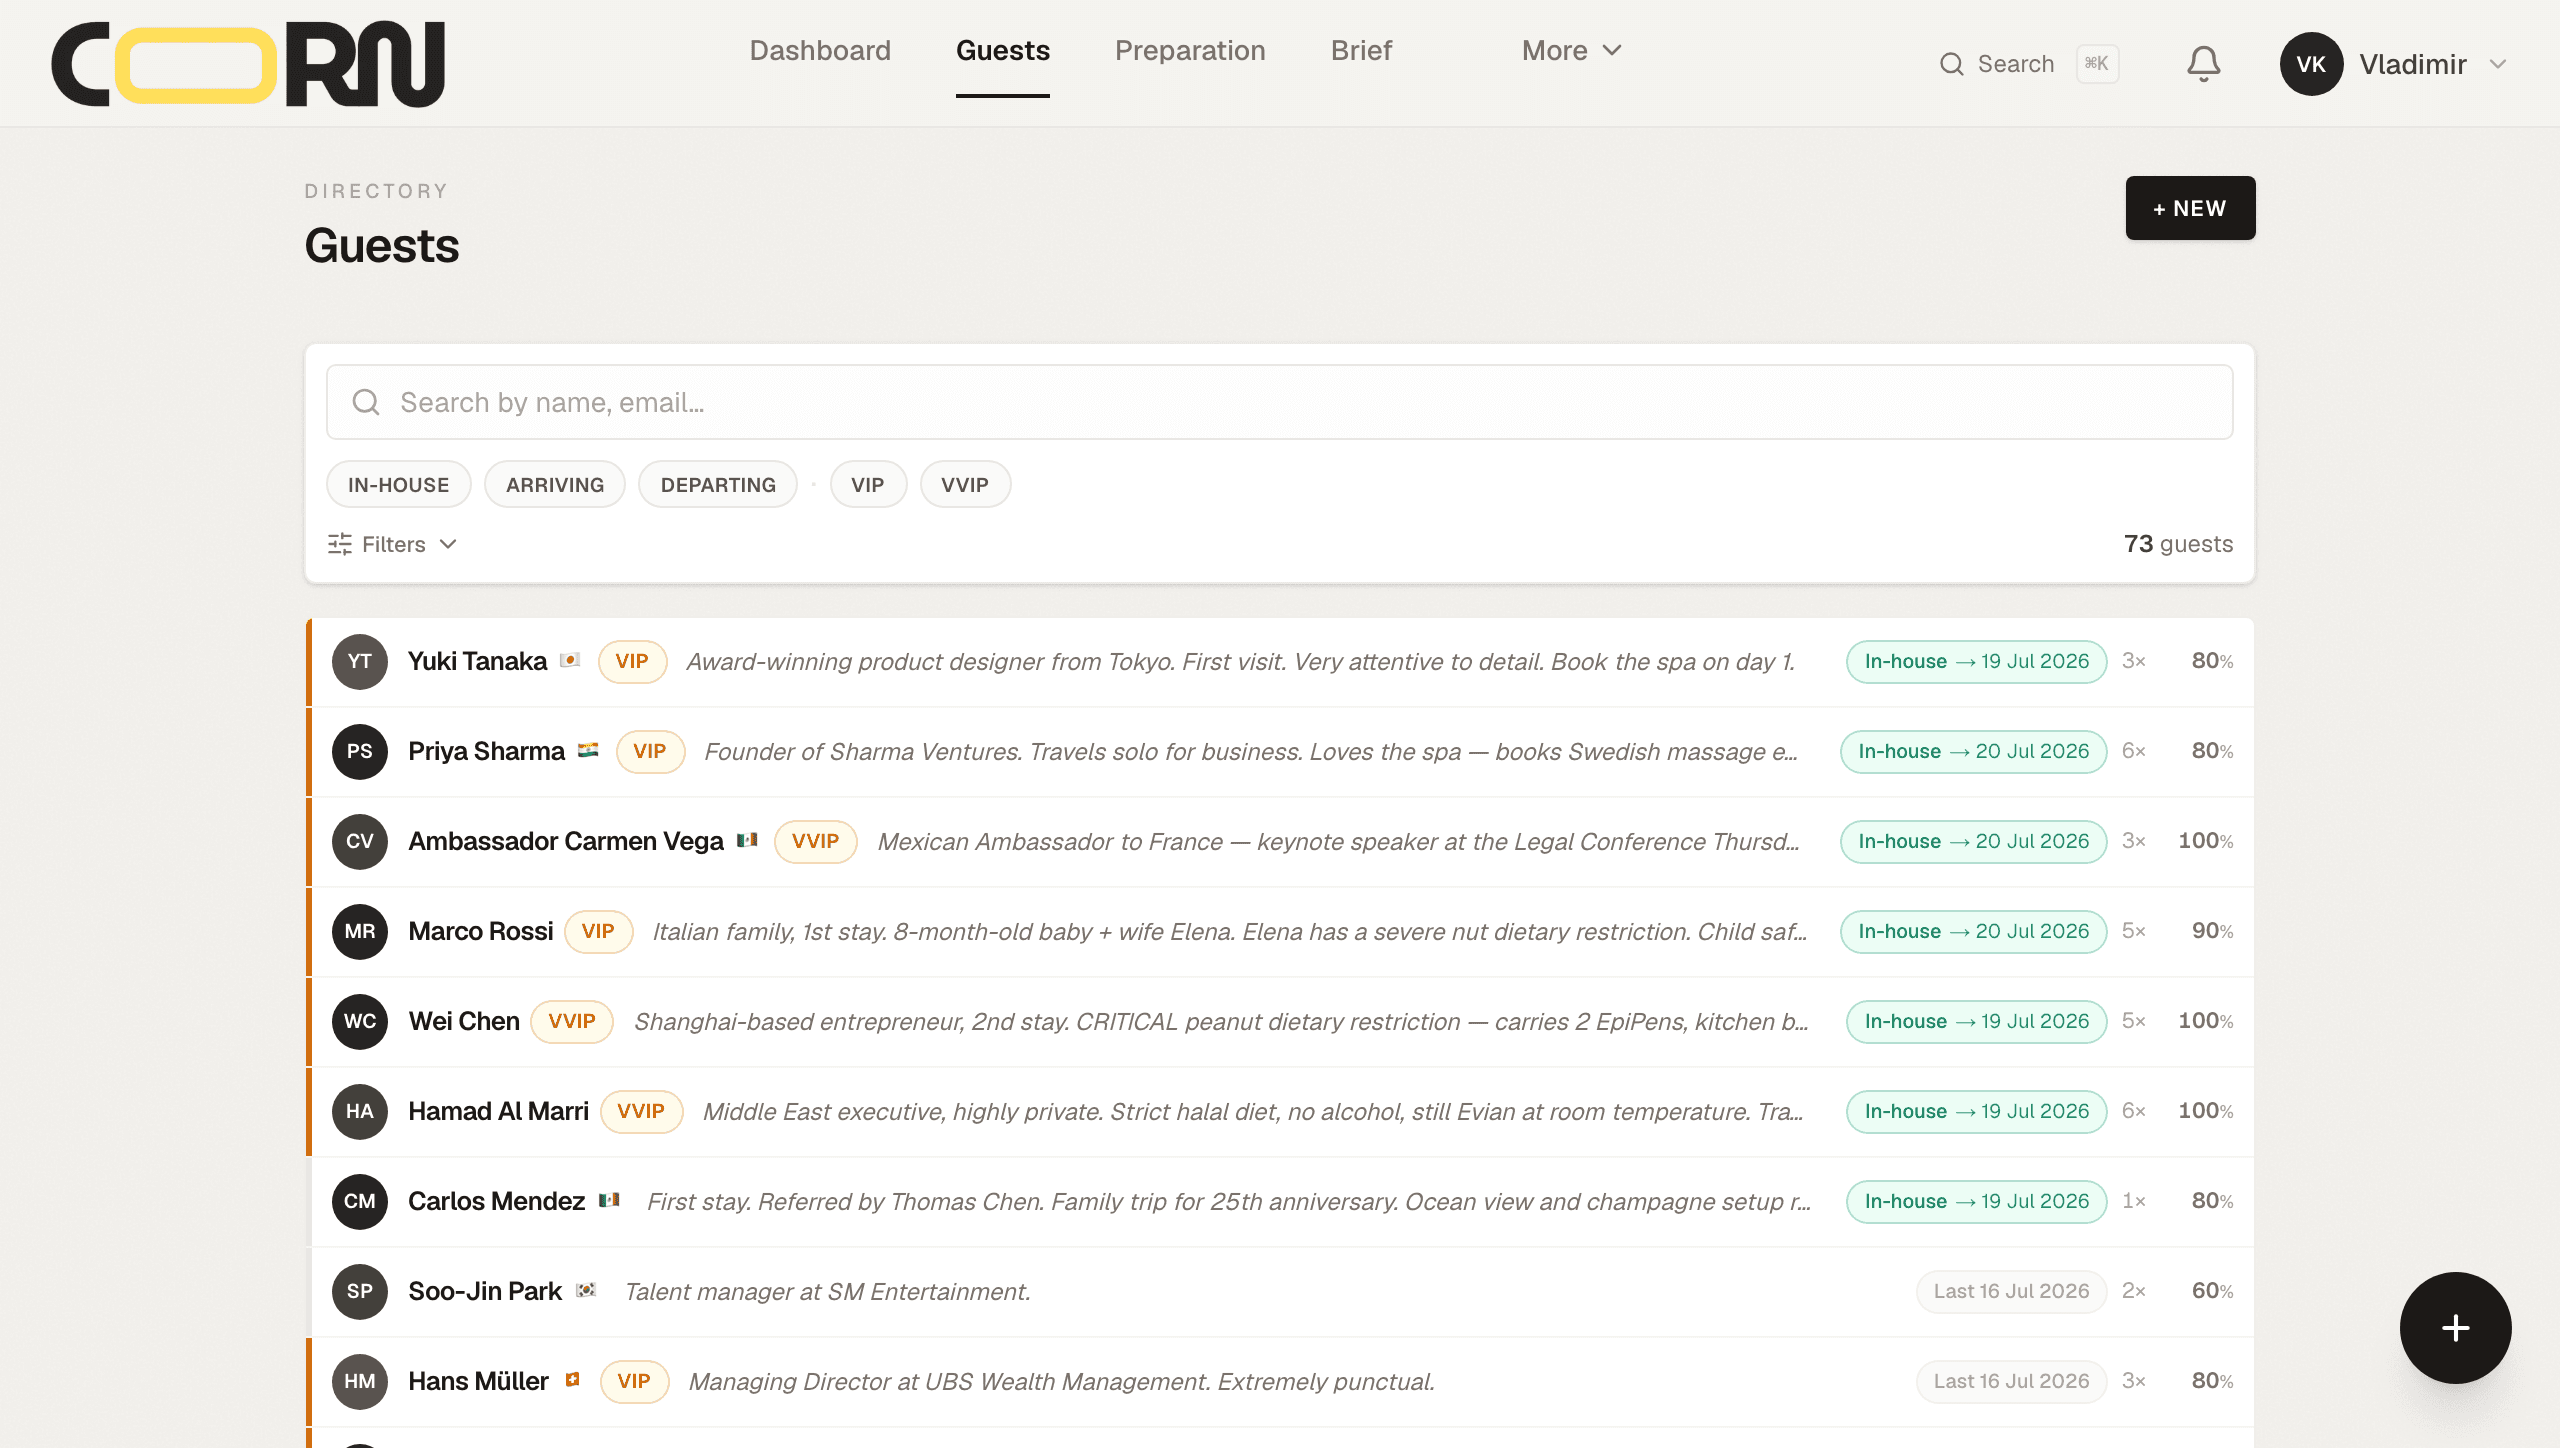Click Swiss flag next to Hans Müller
The width and height of the screenshot is (2560, 1448).
pos(572,1380)
